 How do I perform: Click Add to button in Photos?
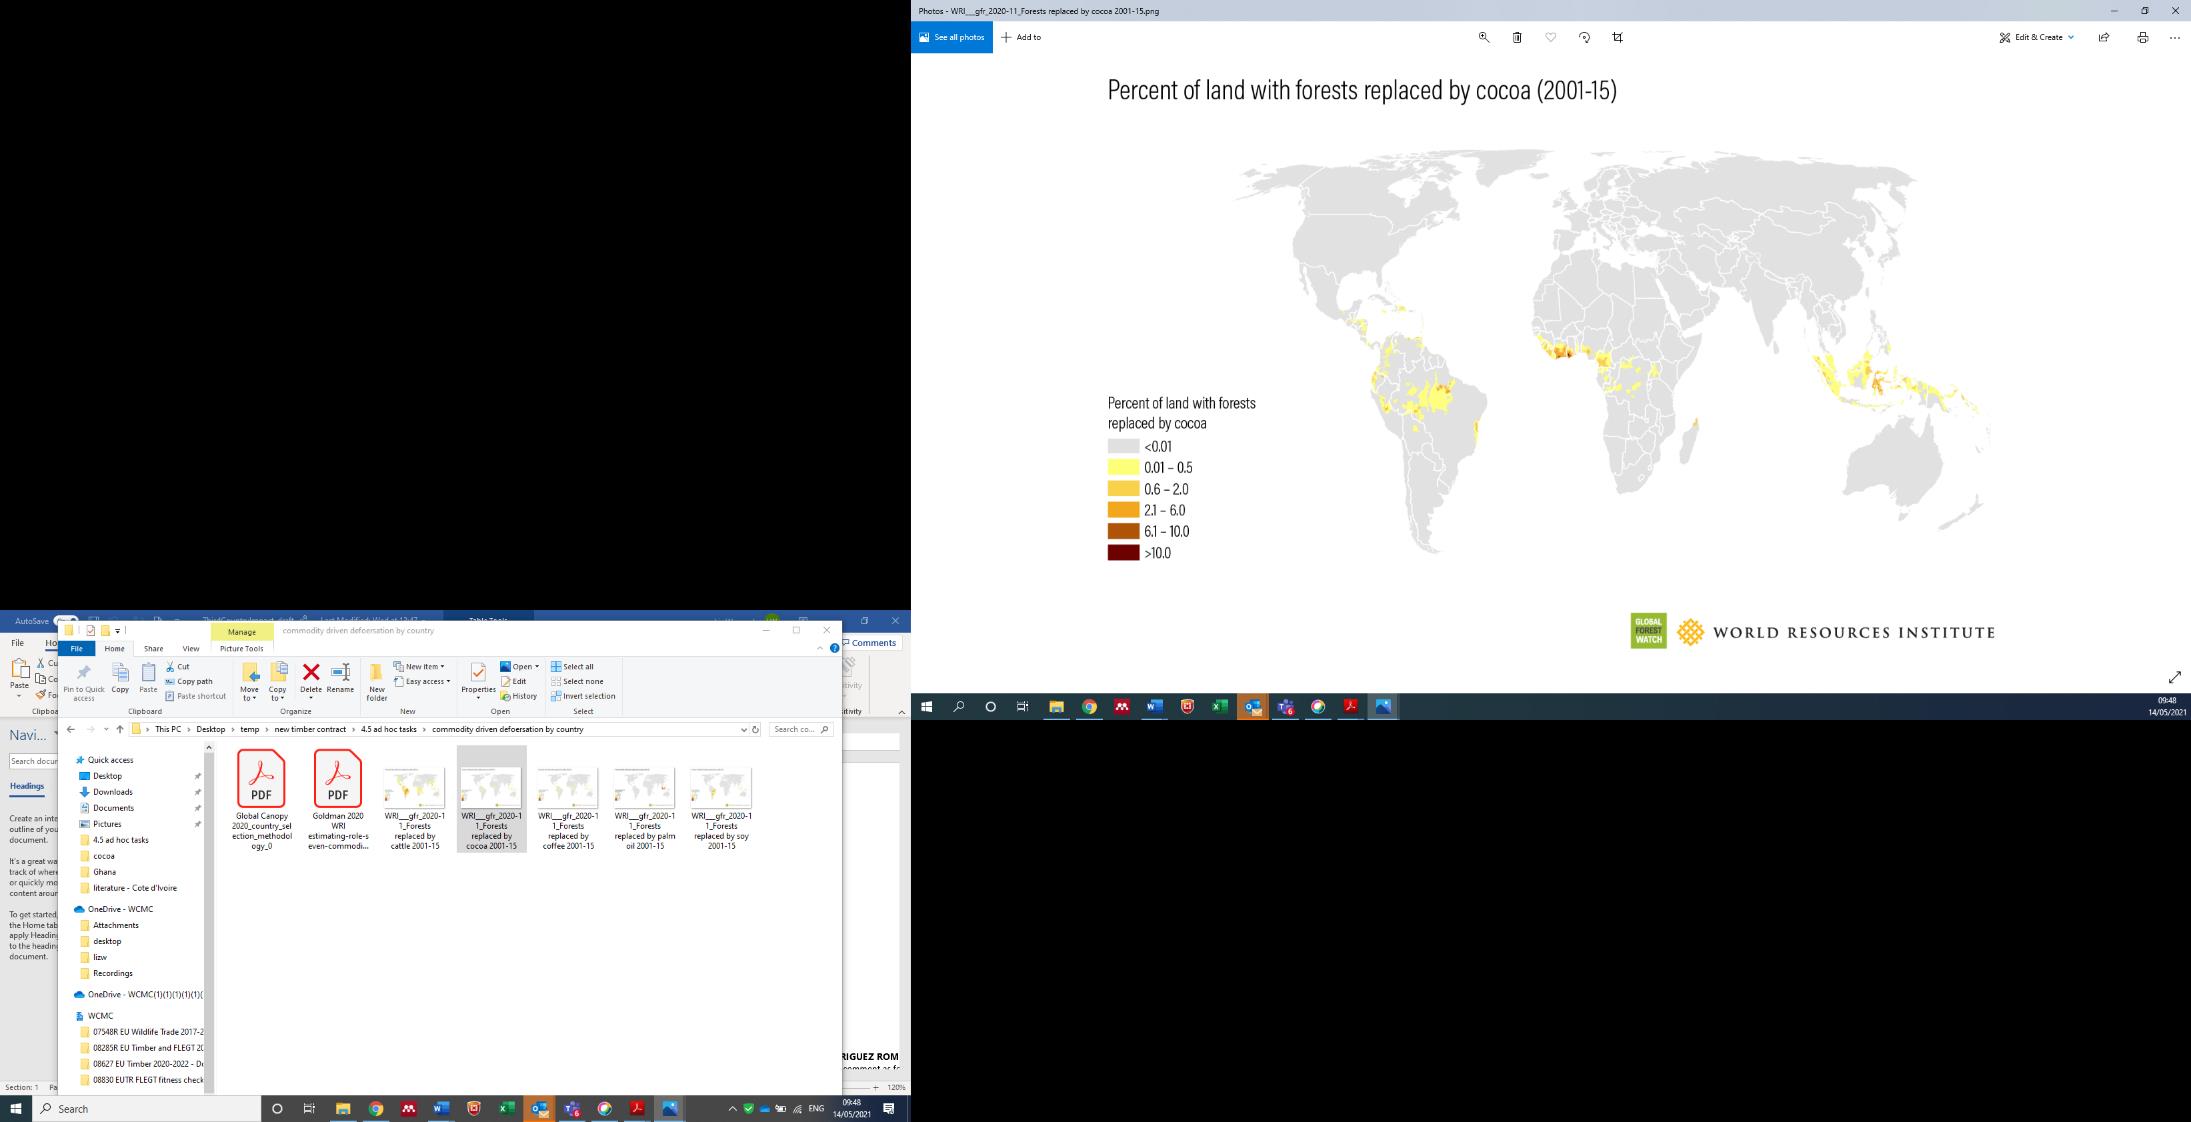pyautogui.click(x=1021, y=37)
